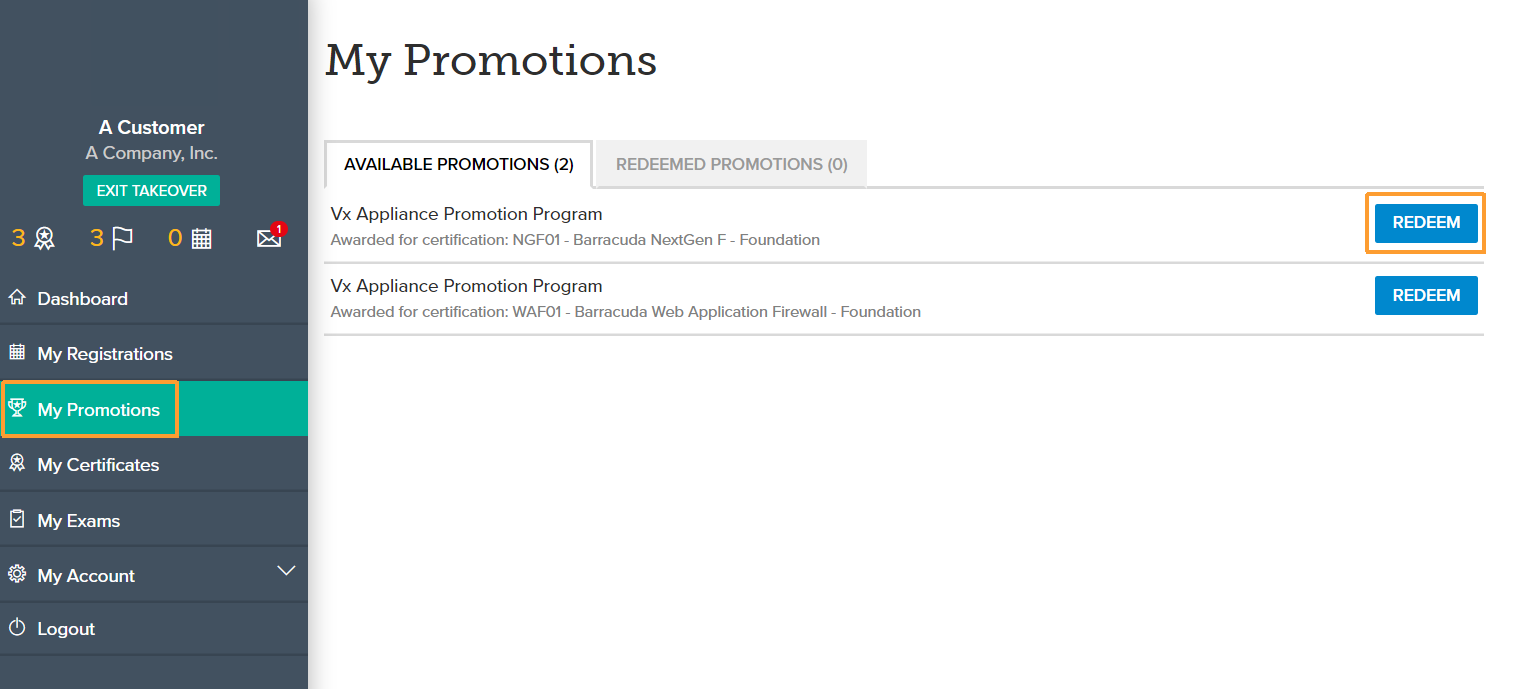Select the Available Promotions tab
The width and height of the screenshot is (1517, 689).
click(x=459, y=164)
